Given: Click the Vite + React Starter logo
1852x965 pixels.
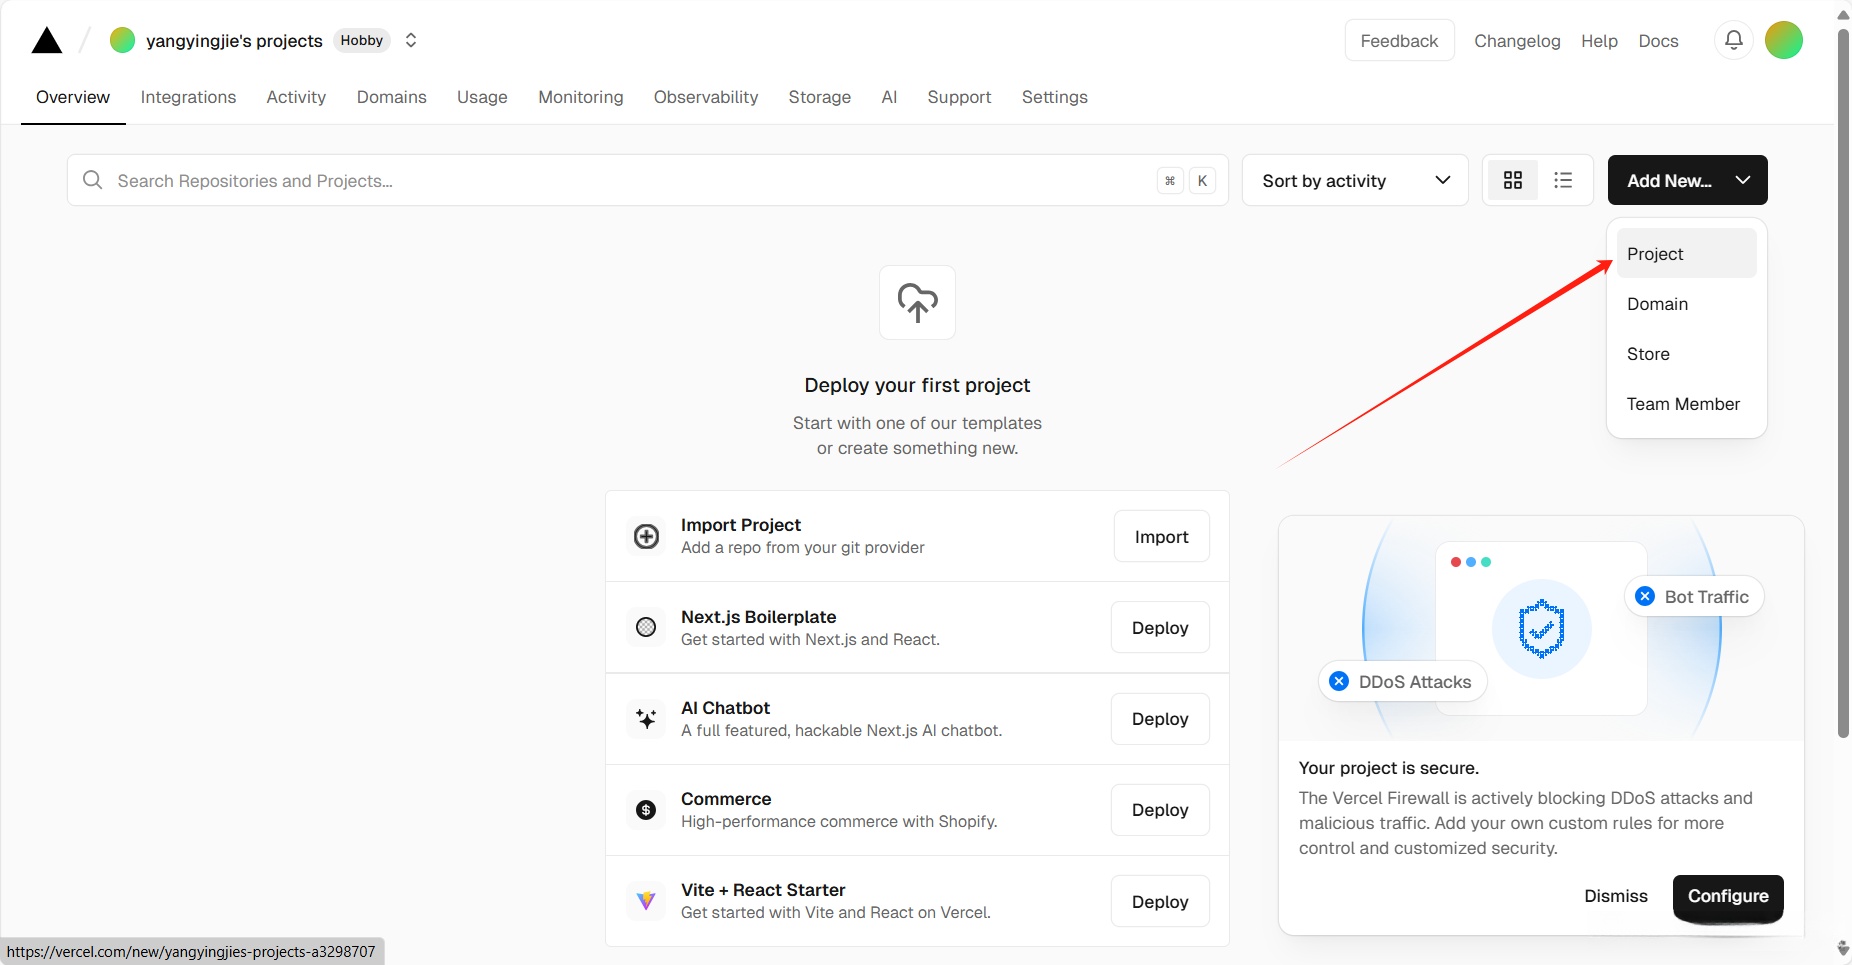Looking at the screenshot, I should coord(647,901).
